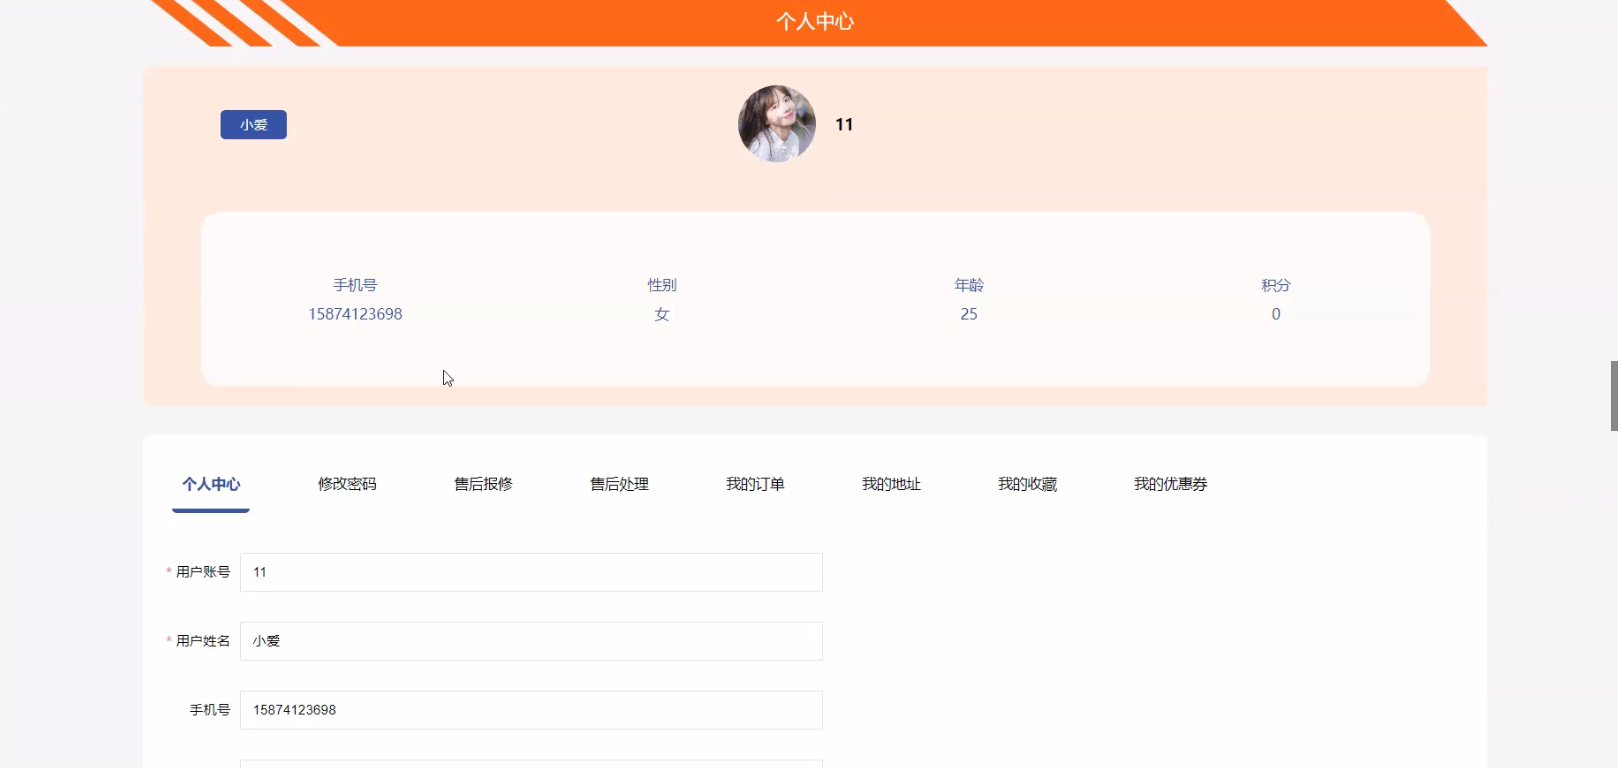Select the 个人中心 tab
1618x768 pixels.
pyautogui.click(x=211, y=484)
